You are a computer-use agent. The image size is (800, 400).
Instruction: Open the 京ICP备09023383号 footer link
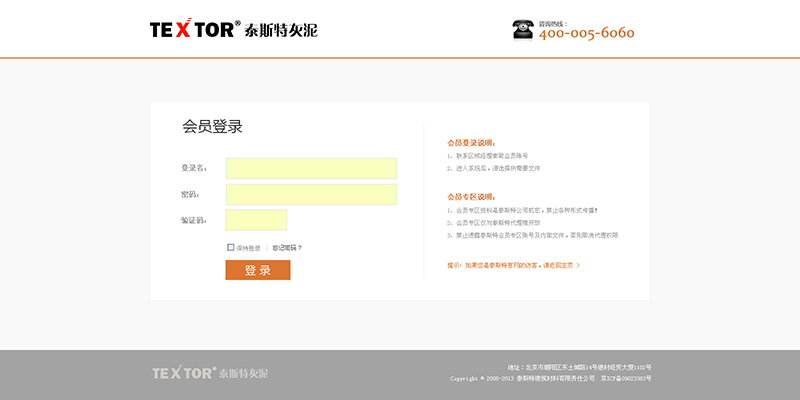click(x=625, y=379)
